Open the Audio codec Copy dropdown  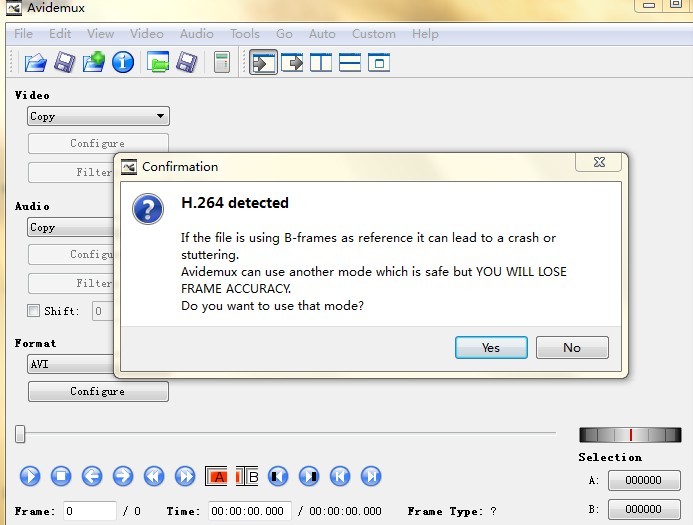[x=71, y=228]
